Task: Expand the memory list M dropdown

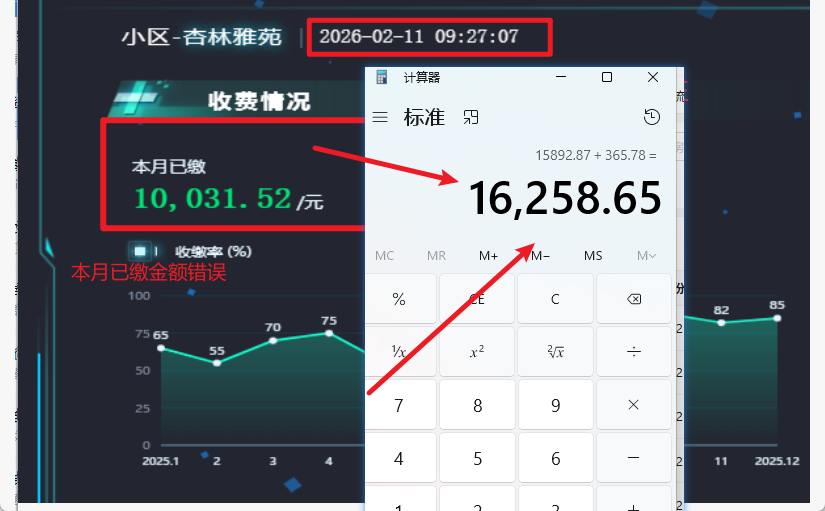Action: click(646, 255)
